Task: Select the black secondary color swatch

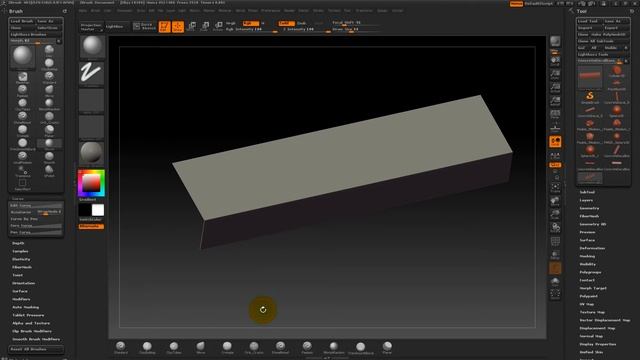Action: [85, 210]
